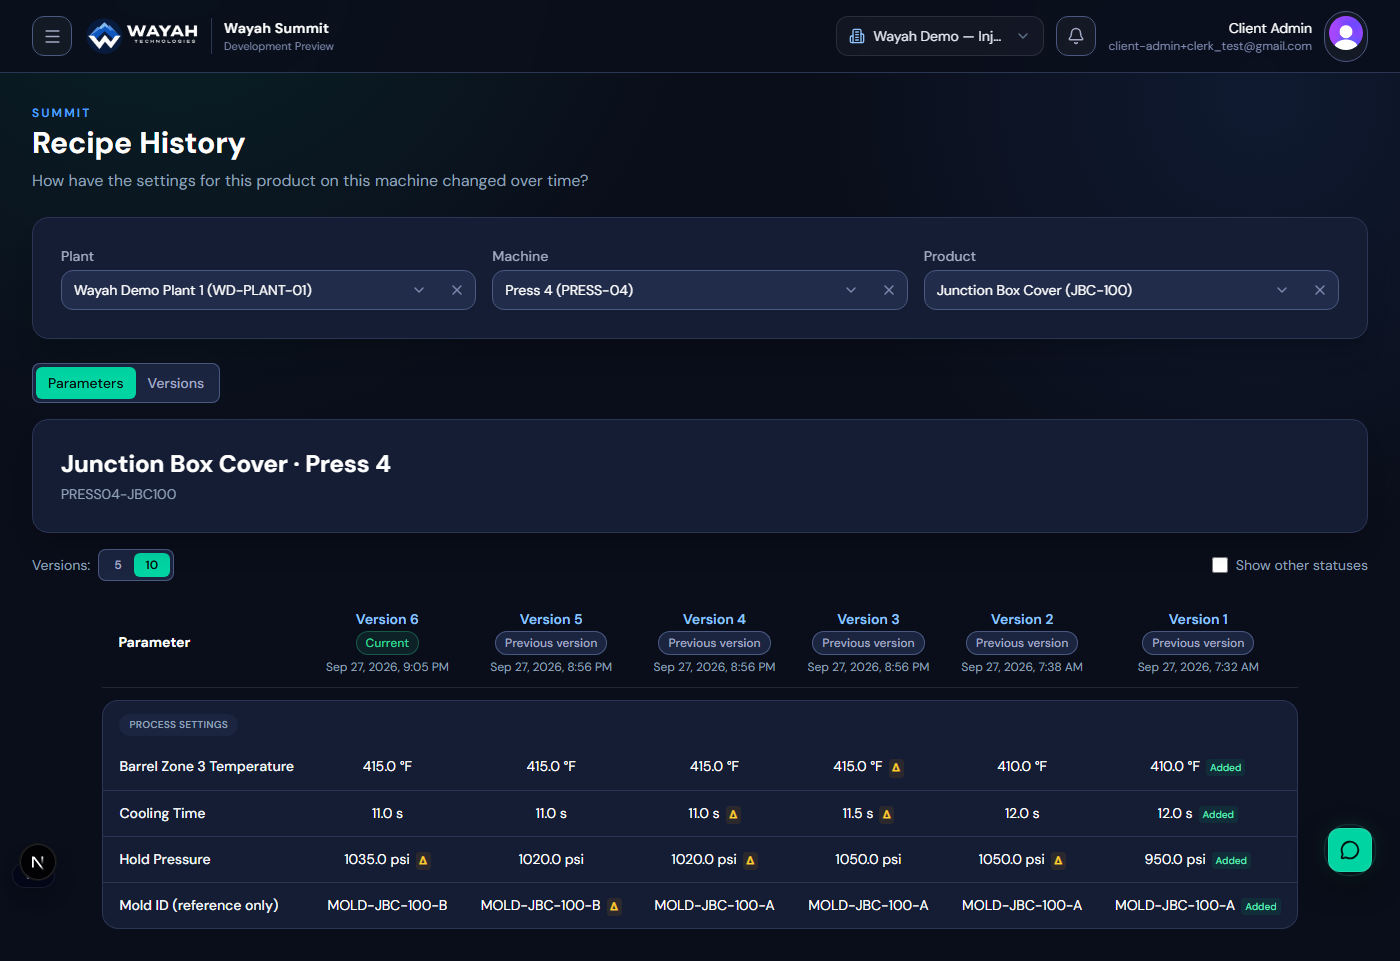Screen dimensions: 1400x961
Task: Click warning icon on Version 3 Barrel Zone Temperature
Action: pyautogui.click(x=896, y=767)
